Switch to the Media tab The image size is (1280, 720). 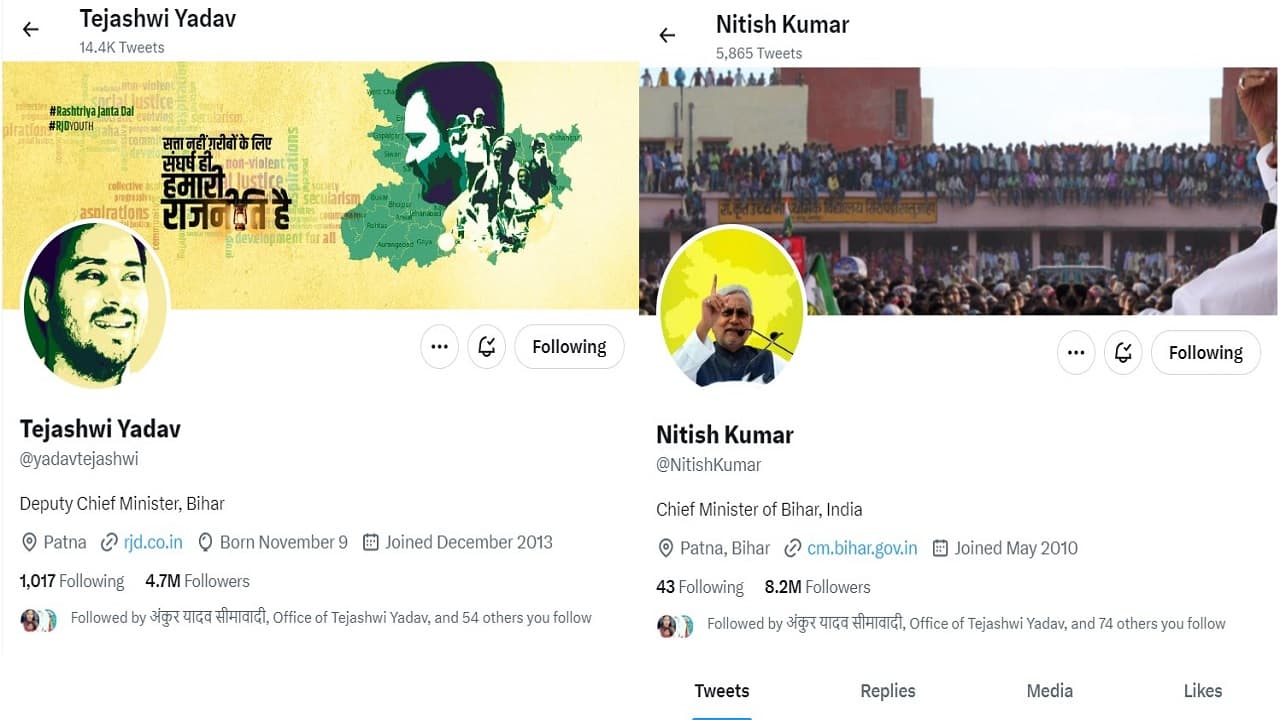1049,690
